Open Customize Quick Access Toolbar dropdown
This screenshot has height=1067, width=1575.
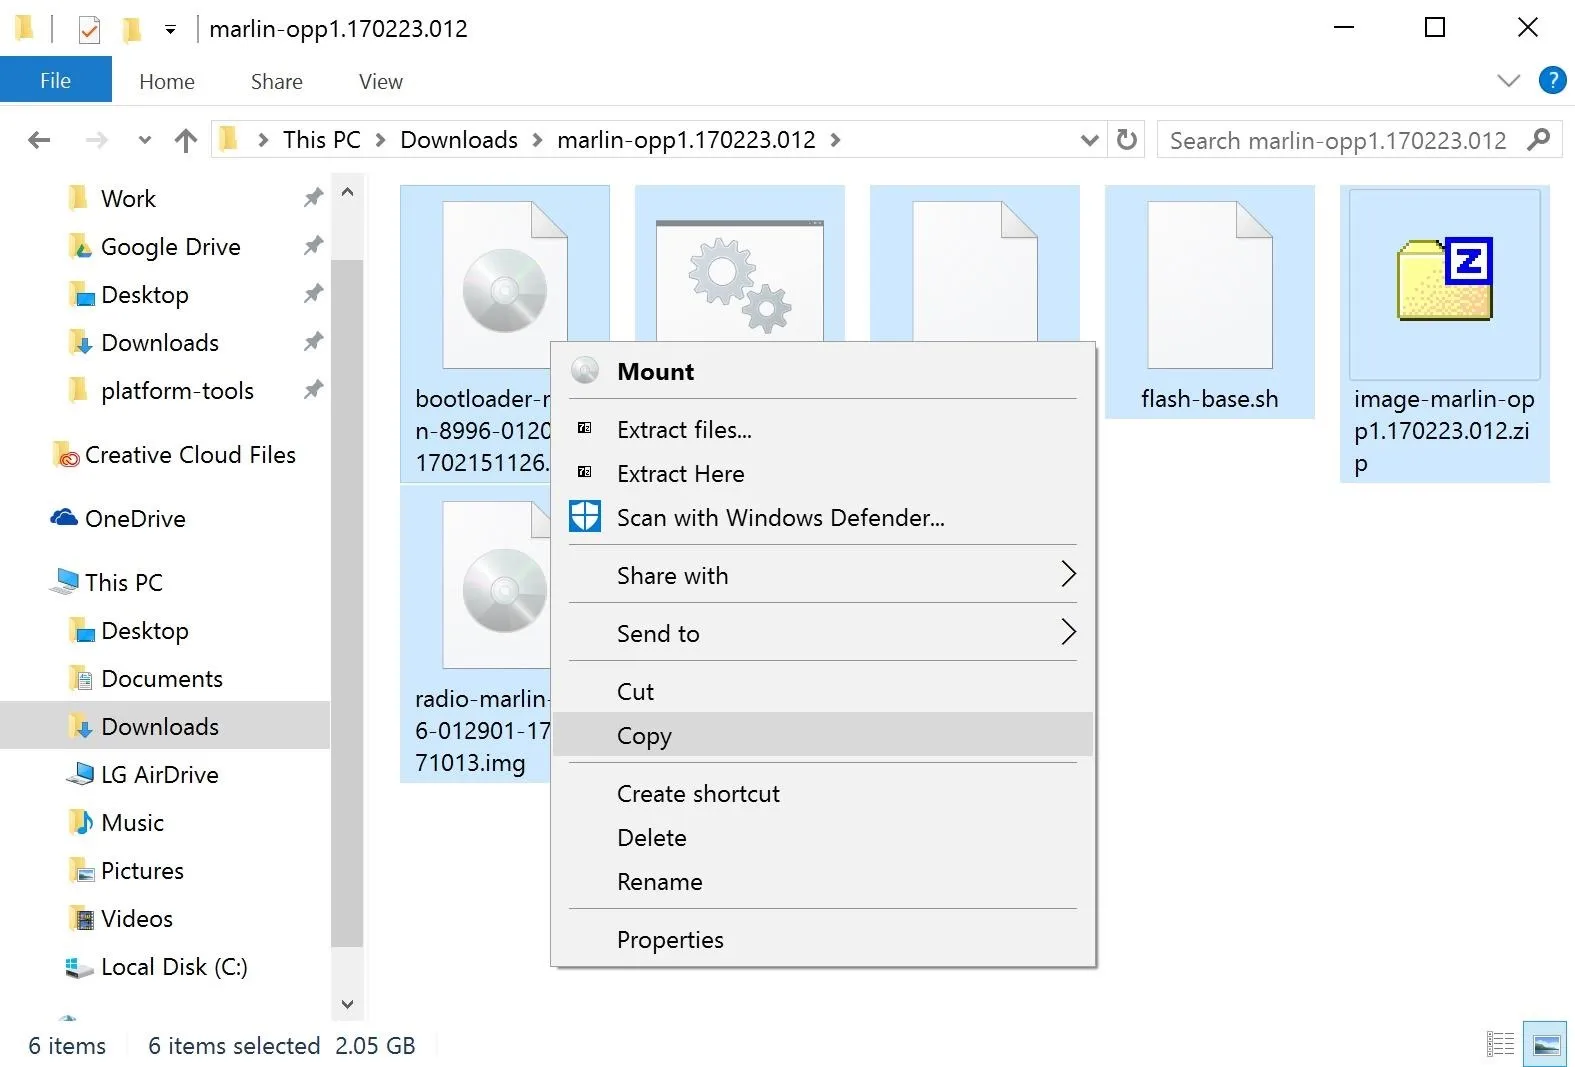coord(171,30)
